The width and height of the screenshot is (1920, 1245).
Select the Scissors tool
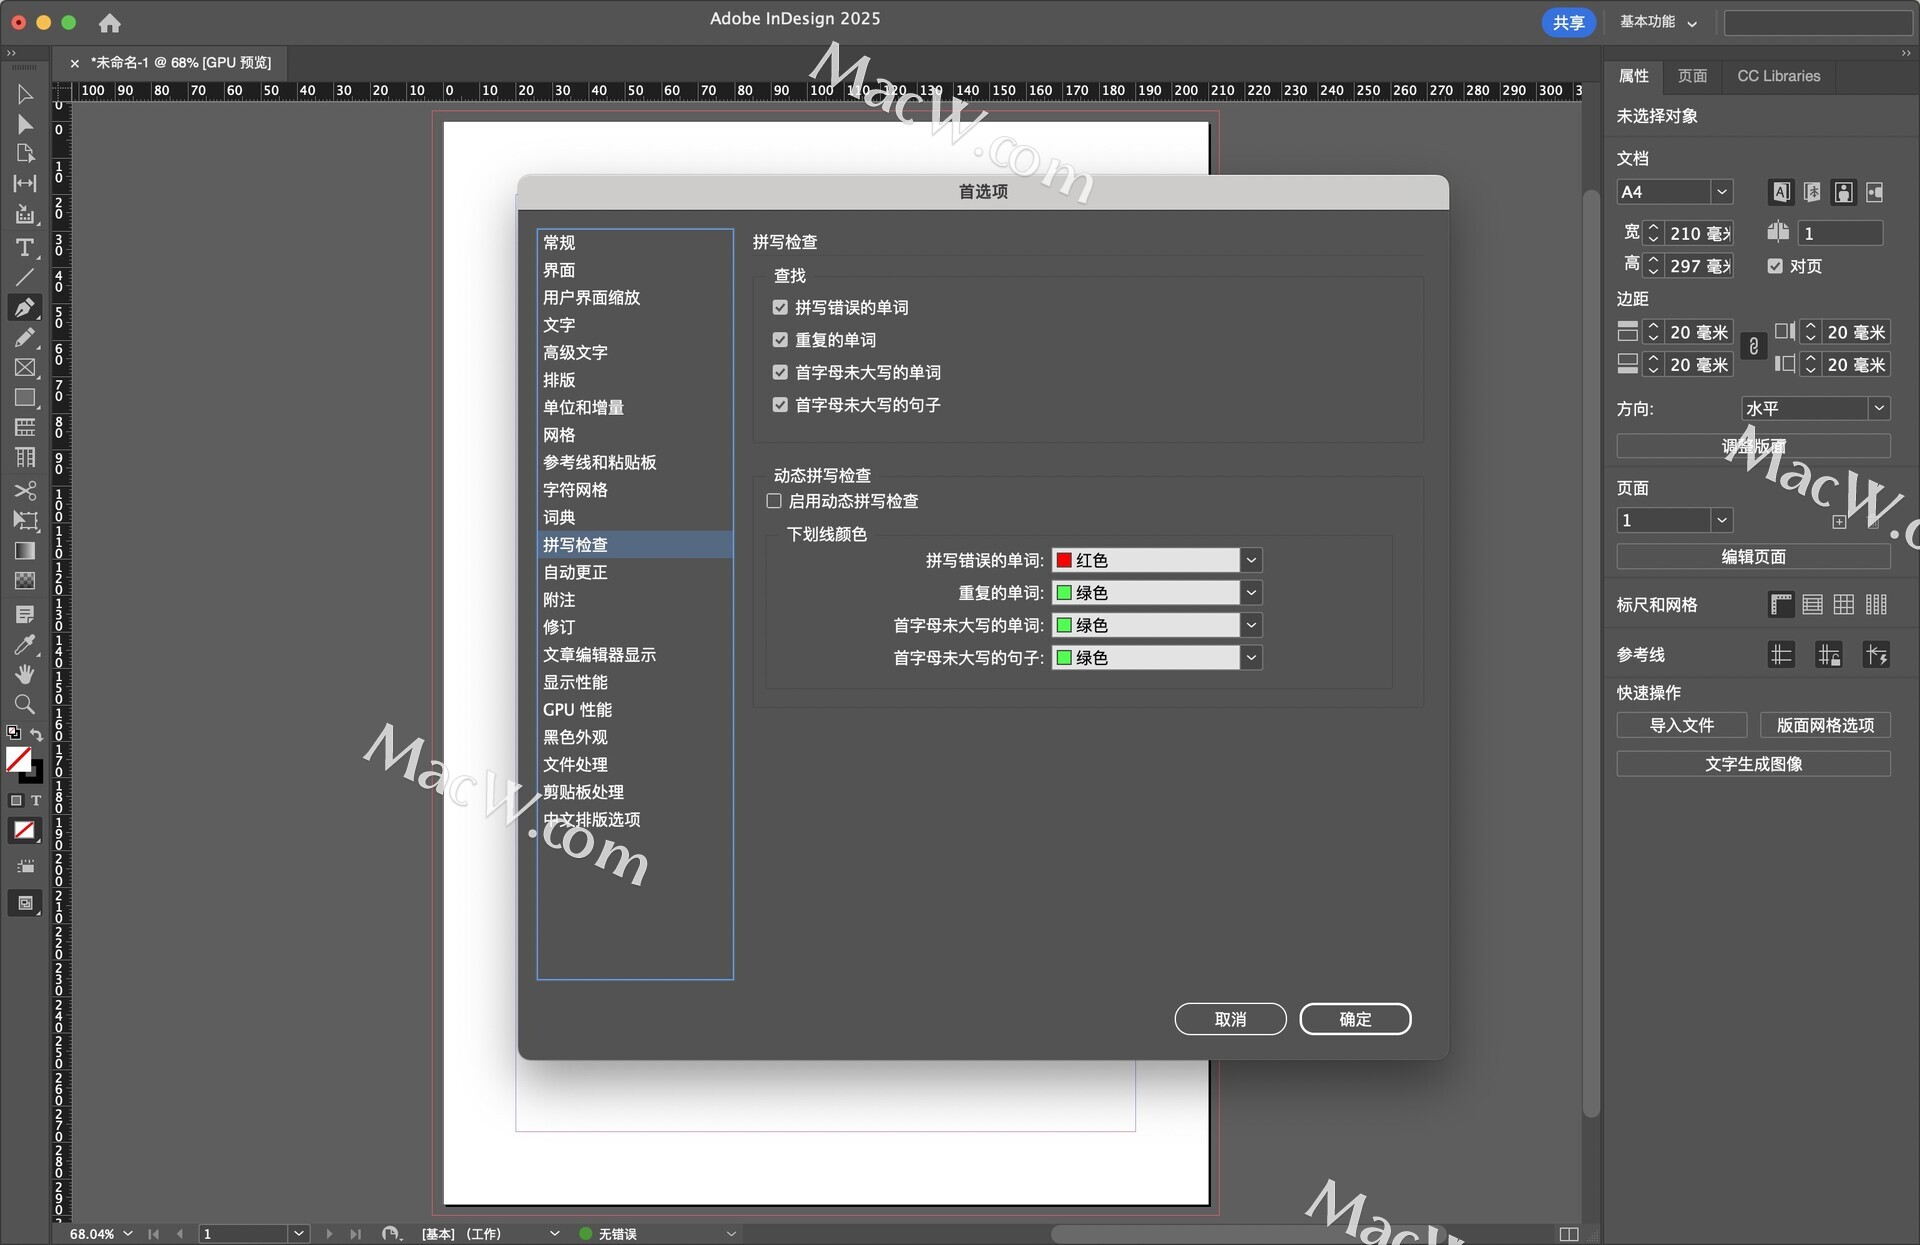[25, 490]
